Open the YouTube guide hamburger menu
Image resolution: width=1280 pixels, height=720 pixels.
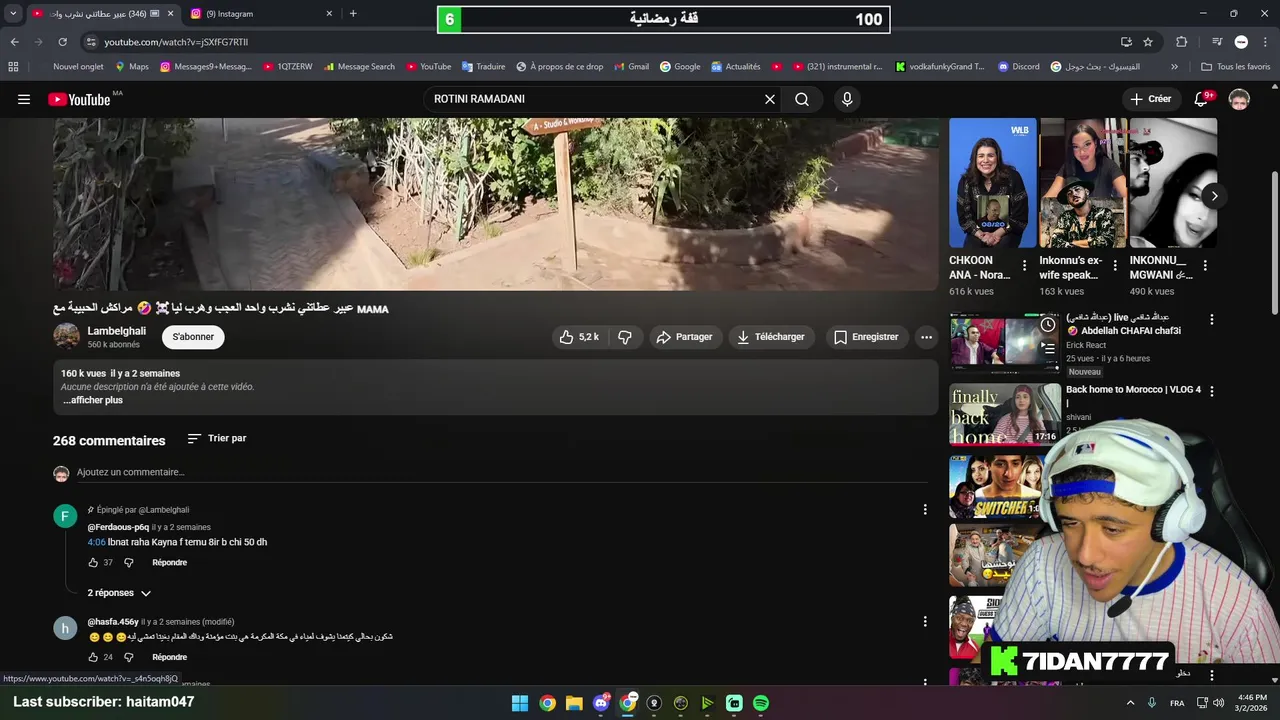[24, 99]
